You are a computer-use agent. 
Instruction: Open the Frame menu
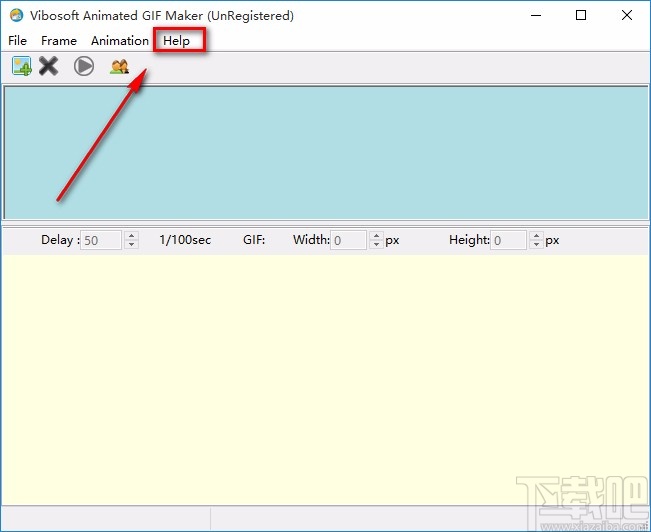[59, 41]
